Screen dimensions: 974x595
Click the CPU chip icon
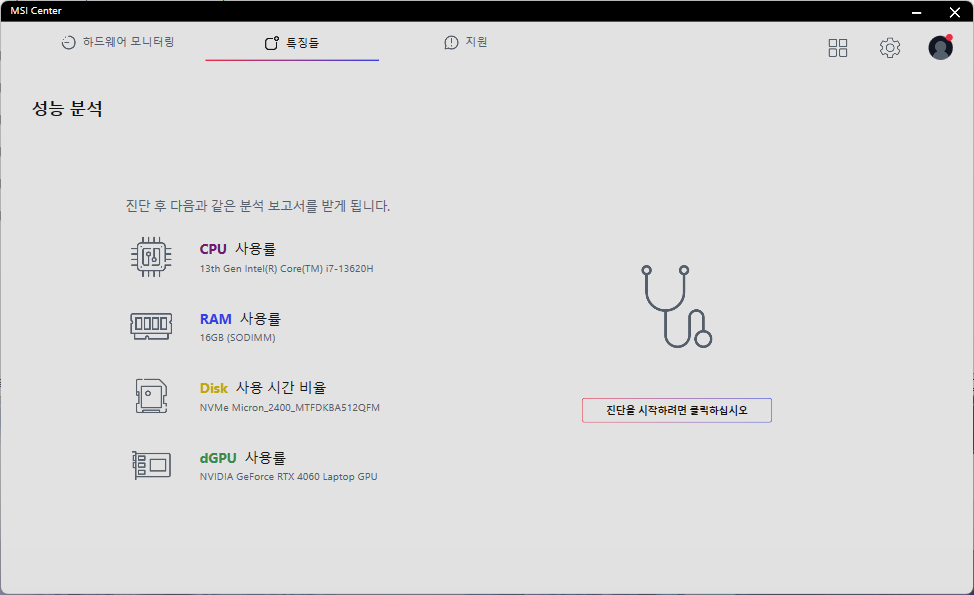pos(151,257)
